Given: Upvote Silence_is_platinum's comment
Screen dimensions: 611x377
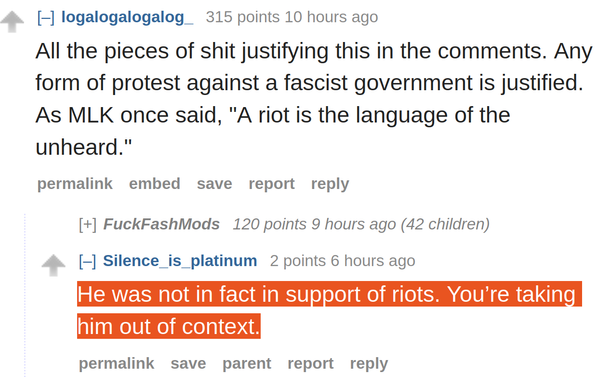Looking at the screenshot, I should click(x=53, y=265).
